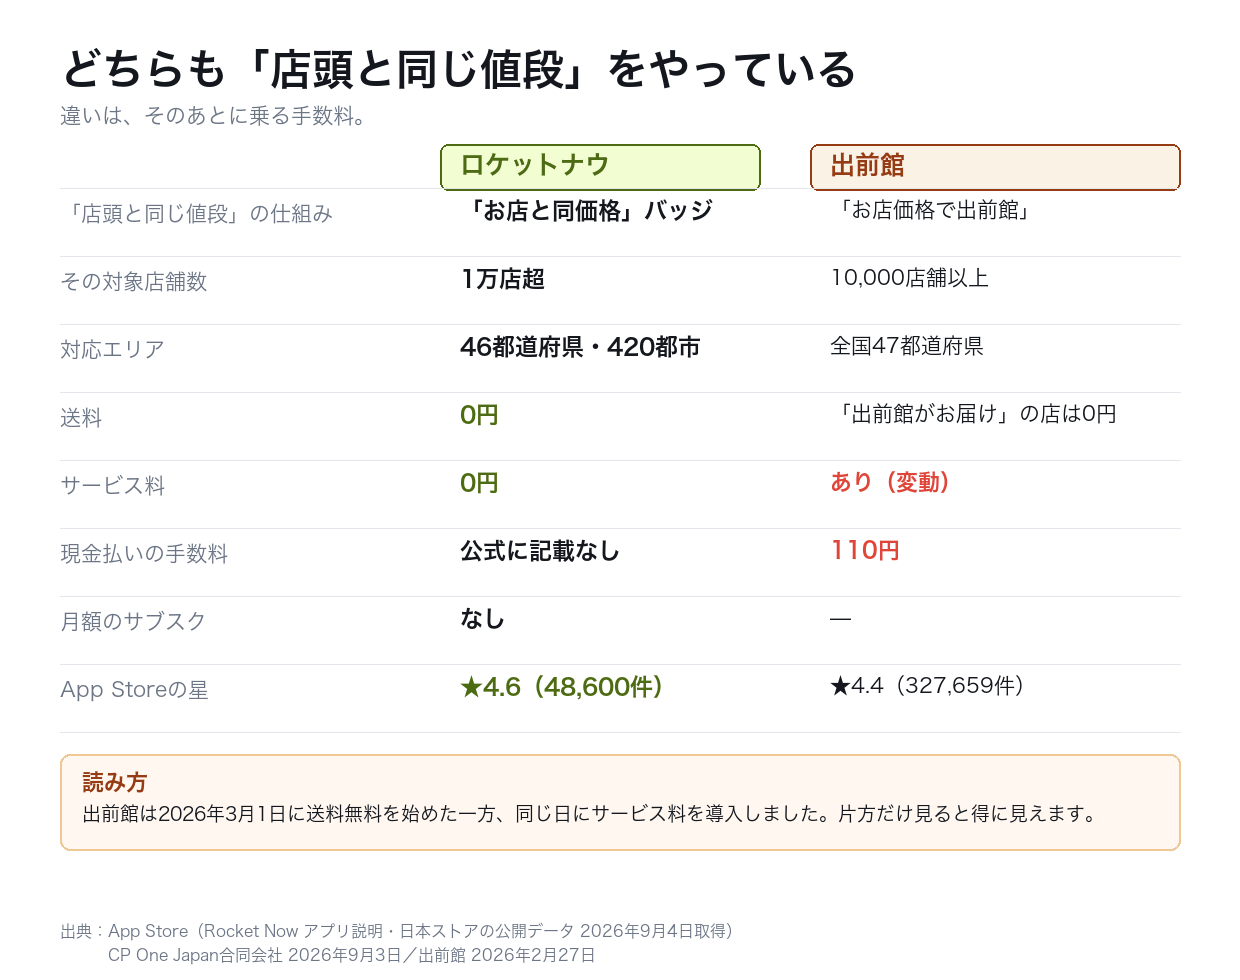Click the source line CP One Japan合同会社
This screenshot has width=1240, height=980.
(x=352, y=955)
